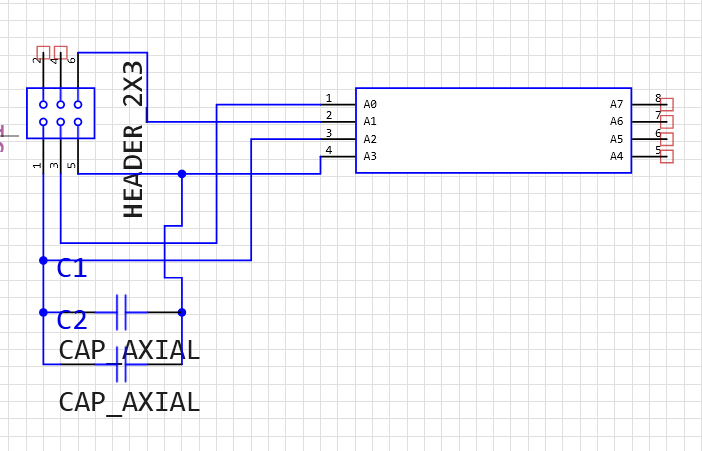This screenshot has width=702, height=451.
Task: Click the capacitor plates symbol above bottommost CAP_AXIAL
Action: tap(121, 364)
